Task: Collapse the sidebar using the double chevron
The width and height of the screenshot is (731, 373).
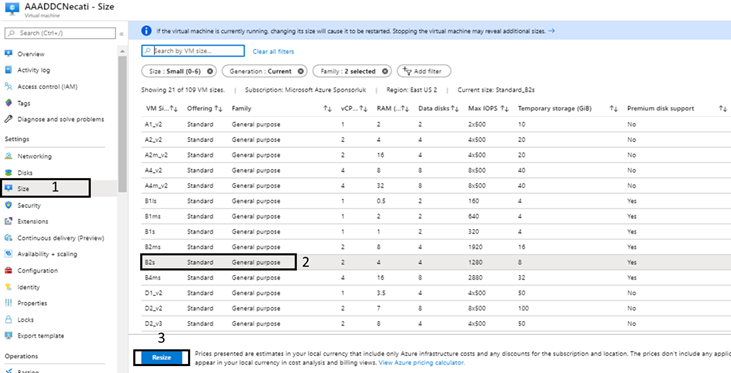Action: (121, 34)
